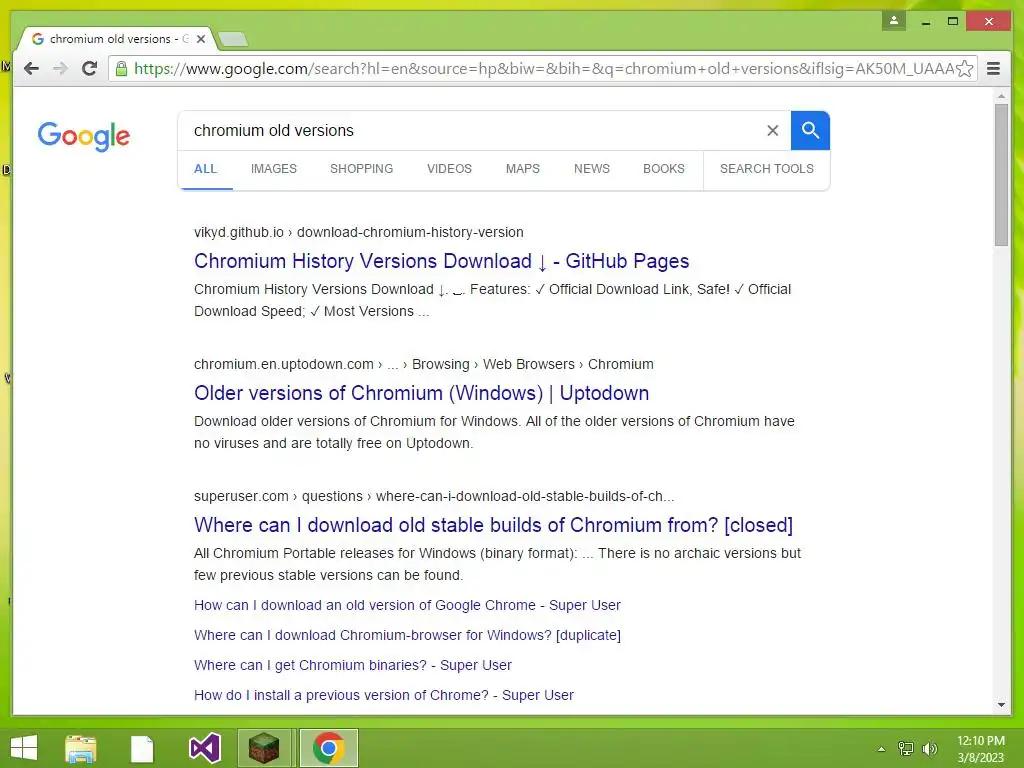Open the blank document taskbar icon
This screenshot has height=768, width=1024.
[142, 748]
